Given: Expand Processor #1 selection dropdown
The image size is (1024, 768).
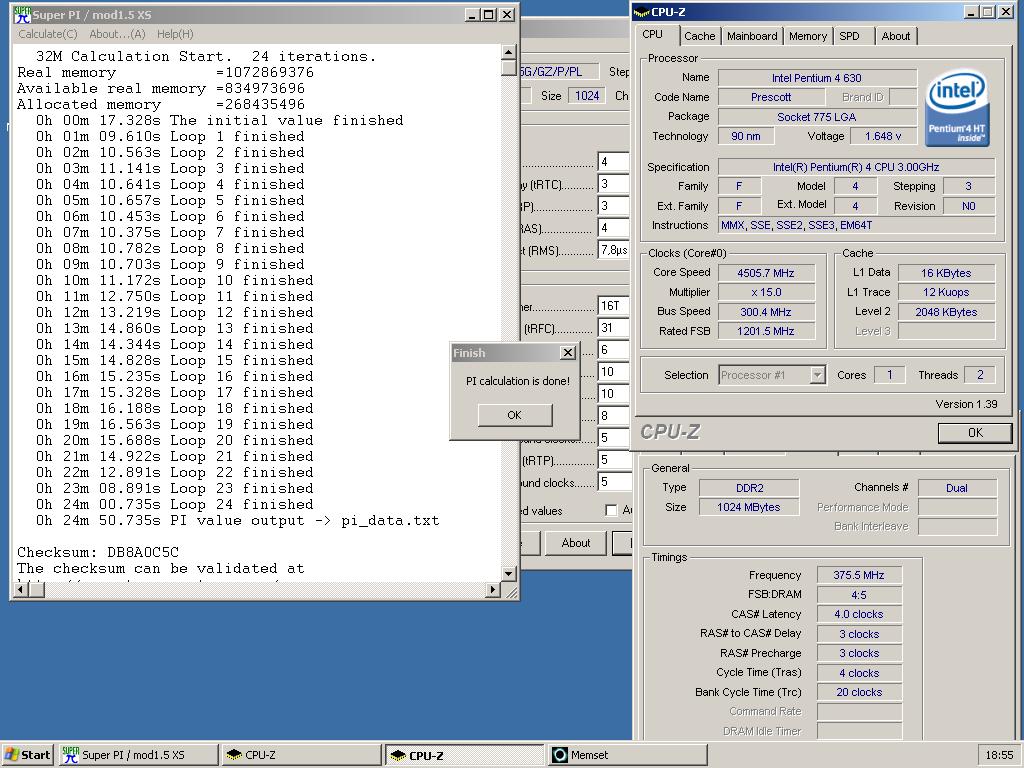Looking at the screenshot, I should [817, 375].
